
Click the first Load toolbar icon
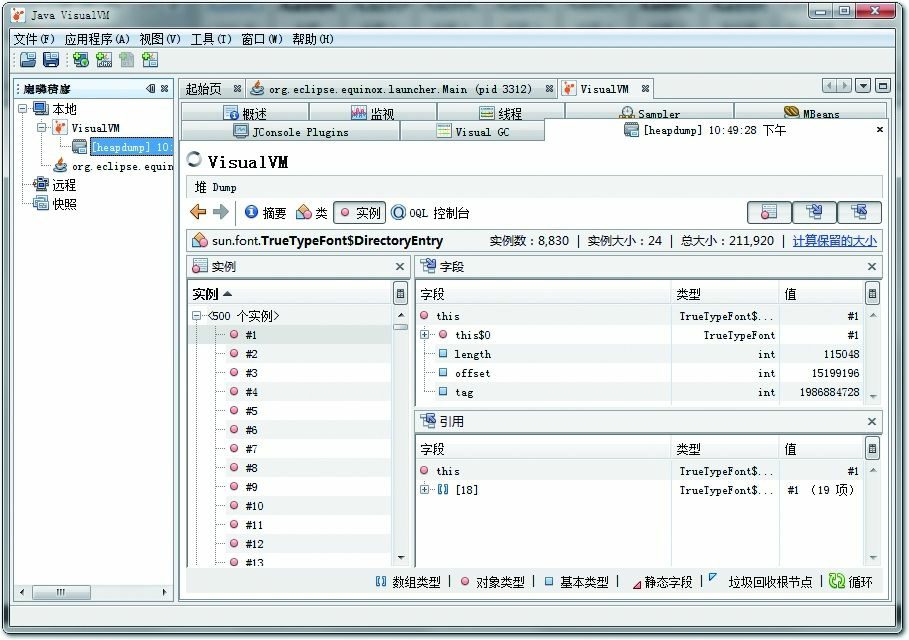[x=27, y=59]
